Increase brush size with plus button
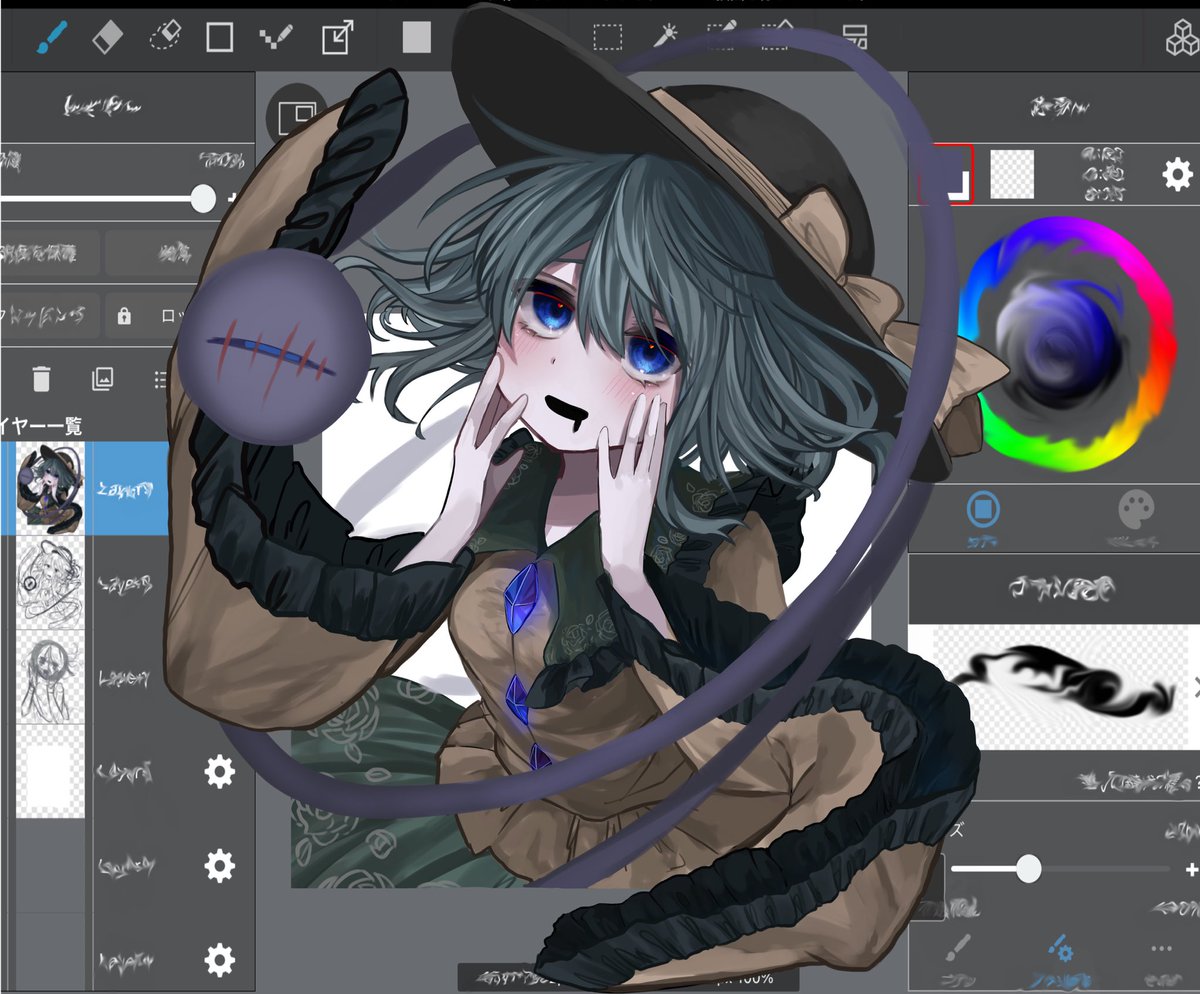The image size is (1200, 994). pos(1191,868)
